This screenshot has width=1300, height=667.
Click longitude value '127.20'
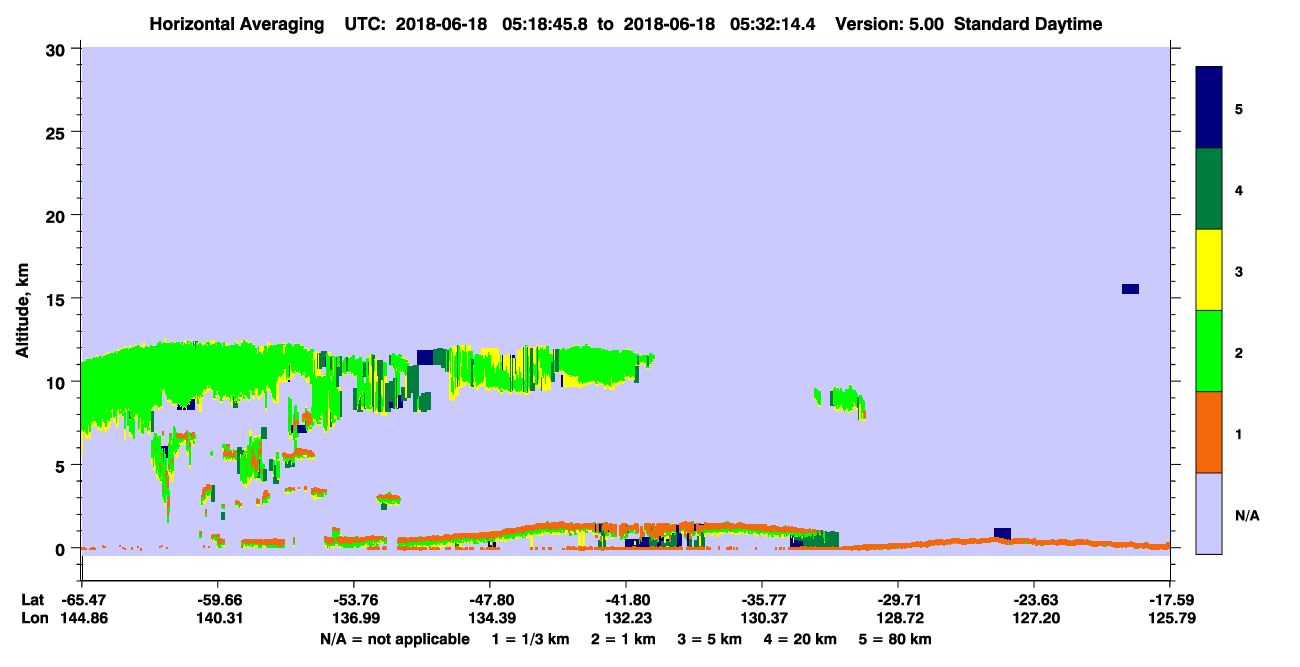(1034, 618)
